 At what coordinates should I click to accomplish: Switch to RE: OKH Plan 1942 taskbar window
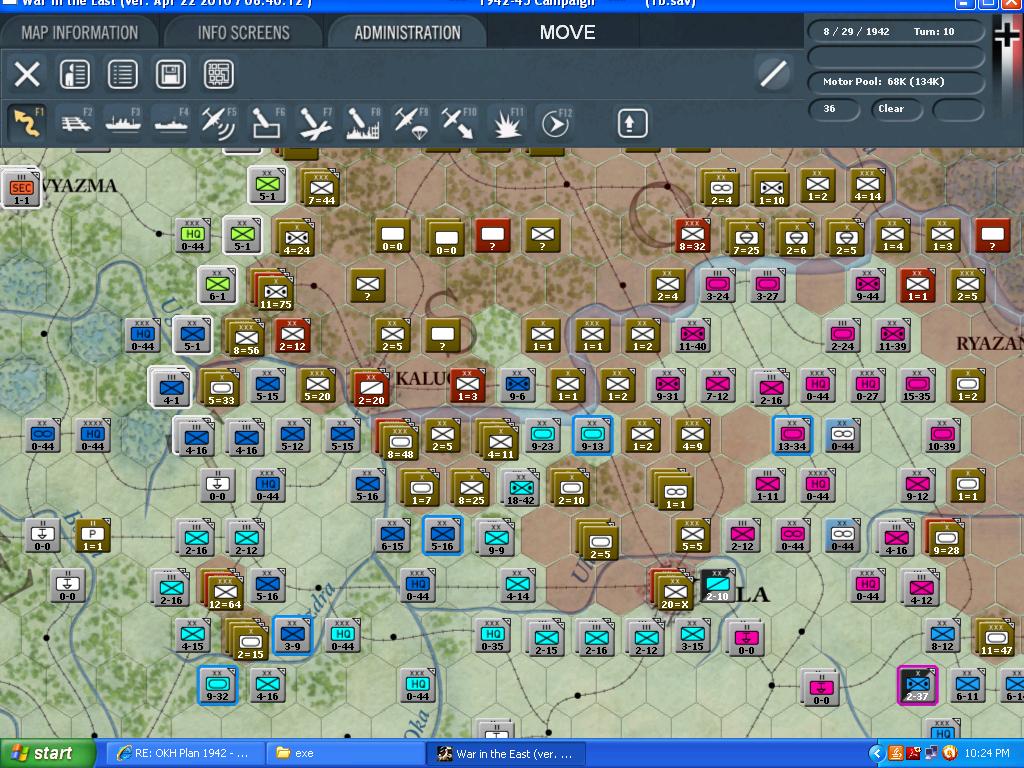click(x=184, y=753)
